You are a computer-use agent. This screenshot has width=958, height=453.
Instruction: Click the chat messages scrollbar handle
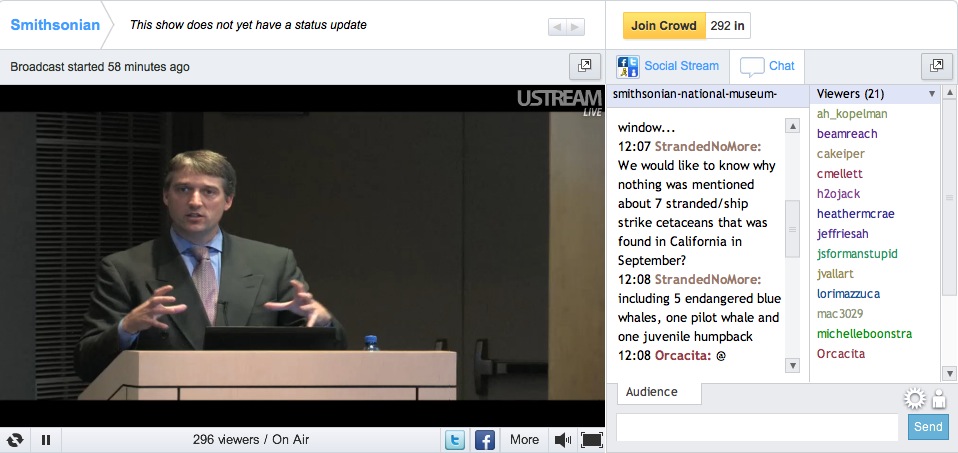tap(792, 230)
